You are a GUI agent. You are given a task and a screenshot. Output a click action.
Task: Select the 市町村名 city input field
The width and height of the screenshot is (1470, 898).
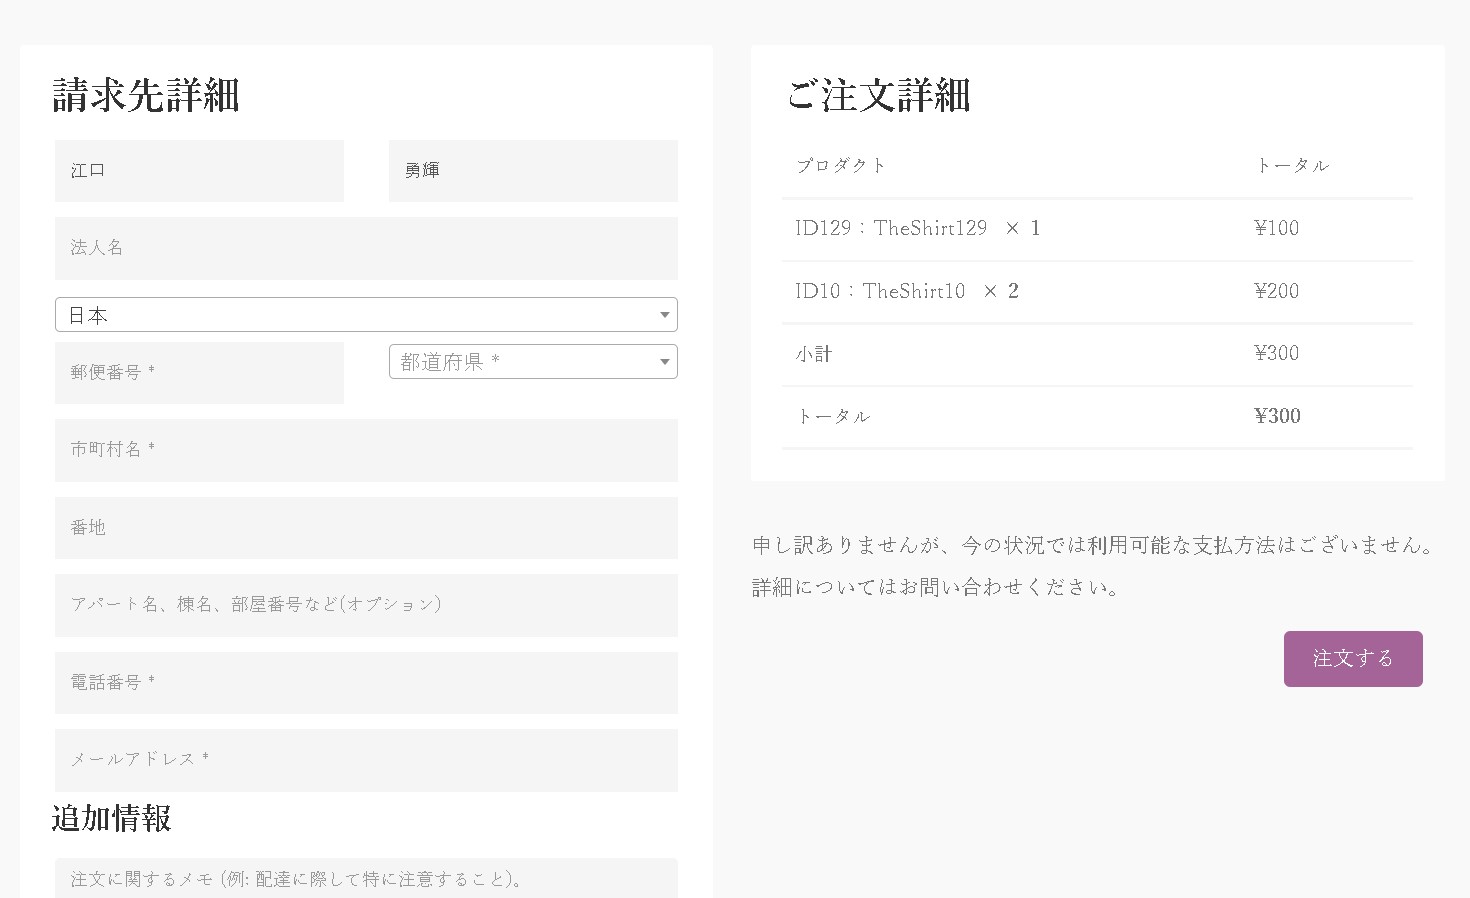(366, 450)
